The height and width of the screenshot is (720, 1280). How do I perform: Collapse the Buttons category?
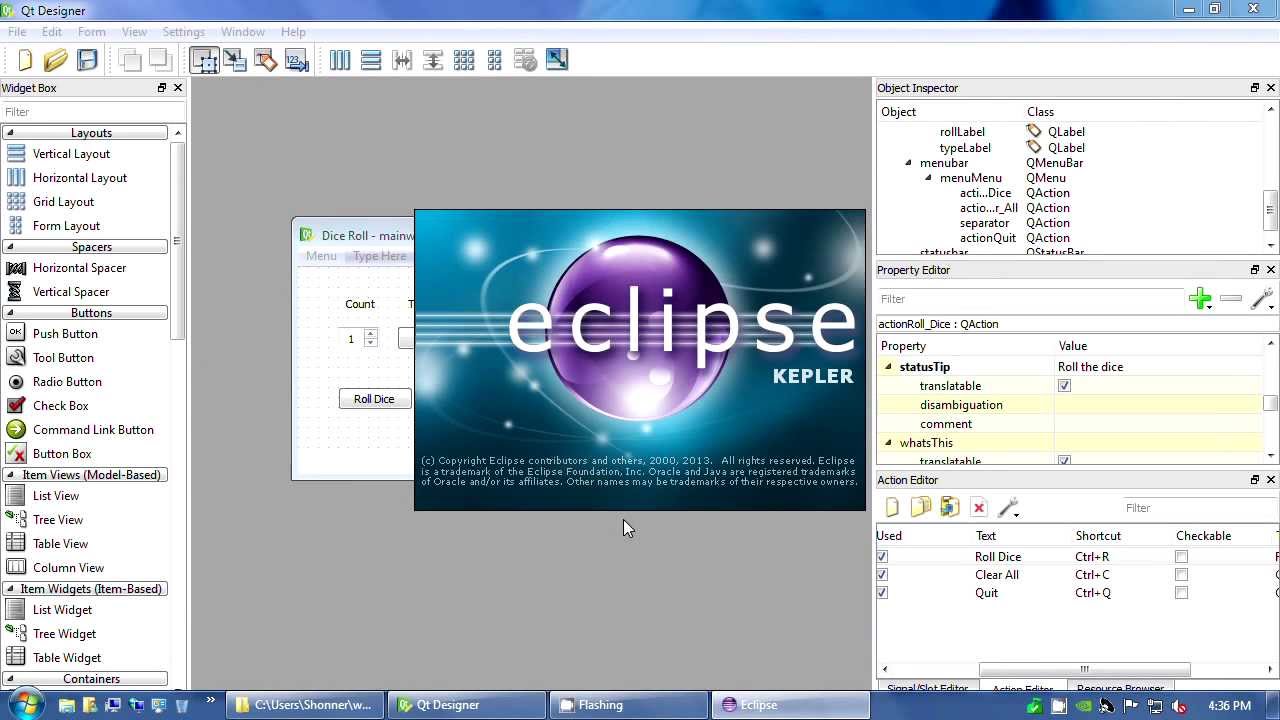coord(10,313)
